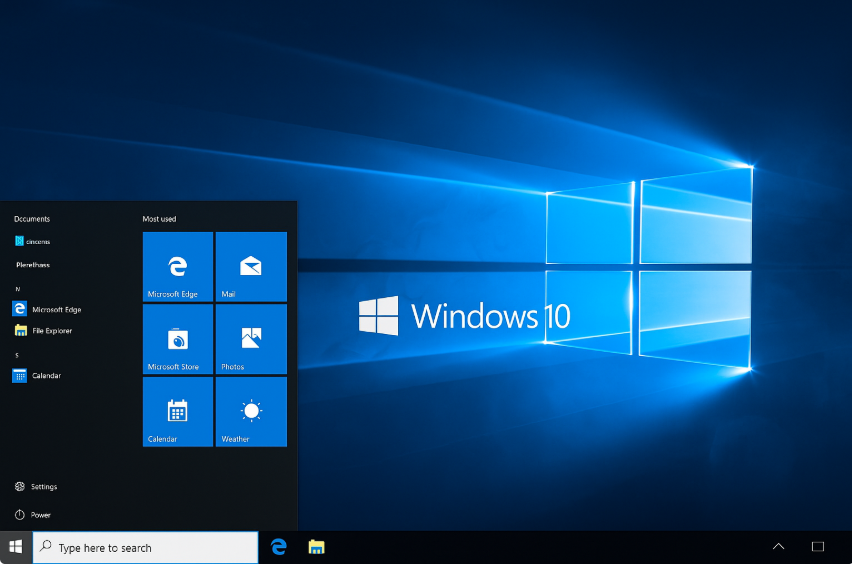Open the notification center icon on the taskbar
The width and height of the screenshot is (852, 565).
pyautogui.click(x=818, y=547)
